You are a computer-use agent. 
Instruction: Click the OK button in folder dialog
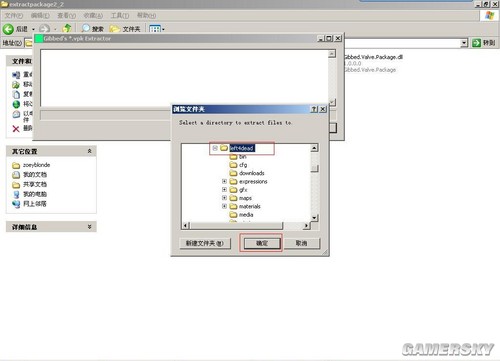click(x=262, y=243)
